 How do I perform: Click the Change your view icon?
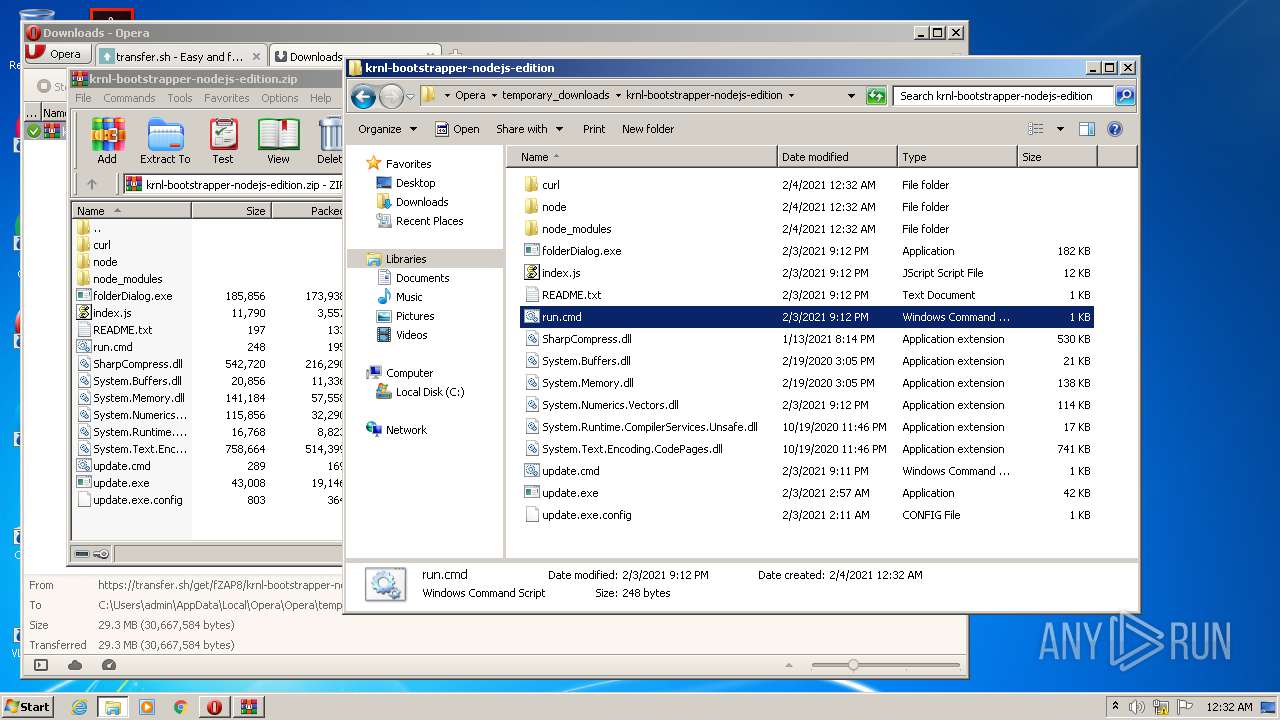[1036, 129]
